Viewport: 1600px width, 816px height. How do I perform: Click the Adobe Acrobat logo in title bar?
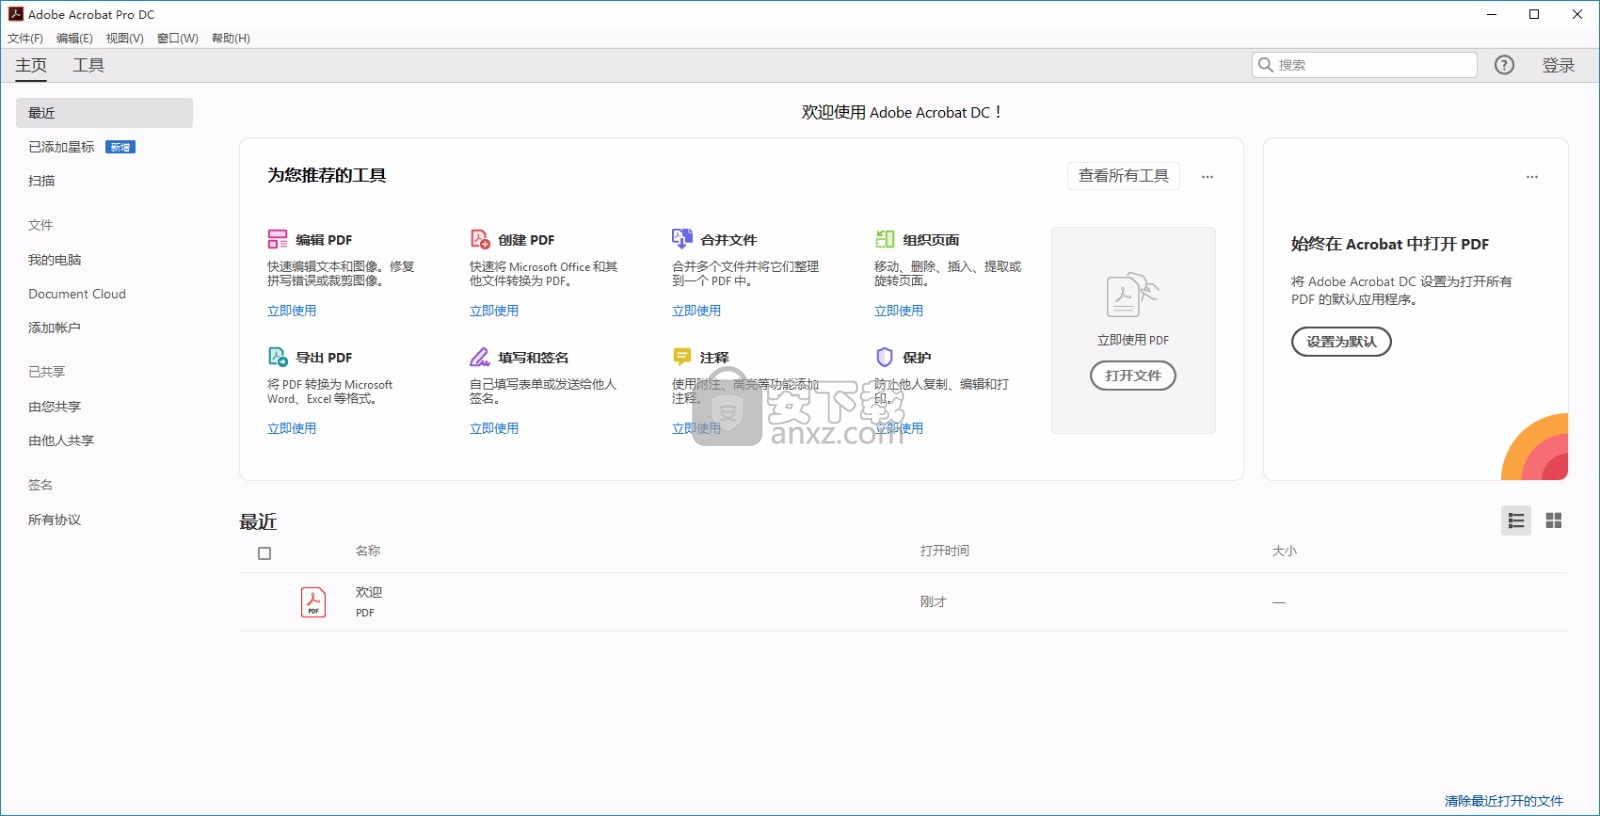pos(16,14)
